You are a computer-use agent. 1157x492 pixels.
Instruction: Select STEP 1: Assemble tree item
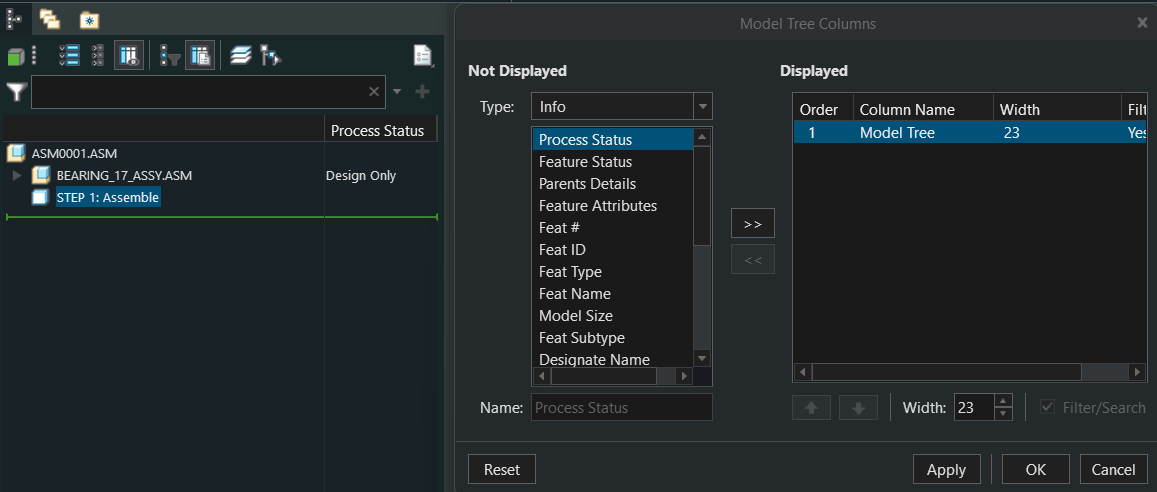click(x=108, y=198)
